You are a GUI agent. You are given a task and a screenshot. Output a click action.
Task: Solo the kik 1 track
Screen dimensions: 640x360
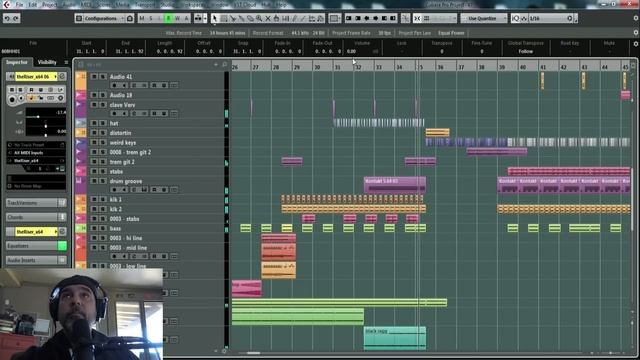pyautogui.click(x=103, y=199)
